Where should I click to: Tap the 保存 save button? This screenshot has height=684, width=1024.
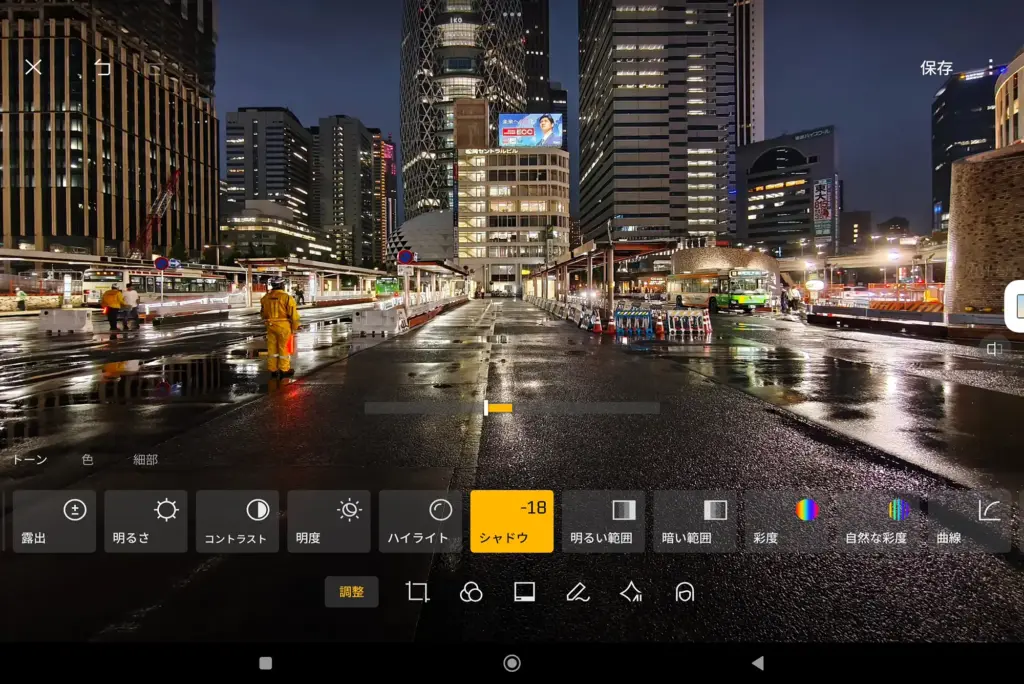pos(934,67)
